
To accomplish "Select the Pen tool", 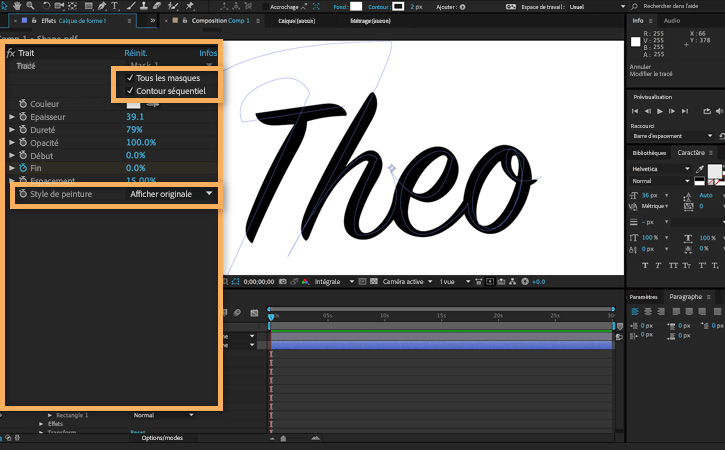I will click(102, 6).
